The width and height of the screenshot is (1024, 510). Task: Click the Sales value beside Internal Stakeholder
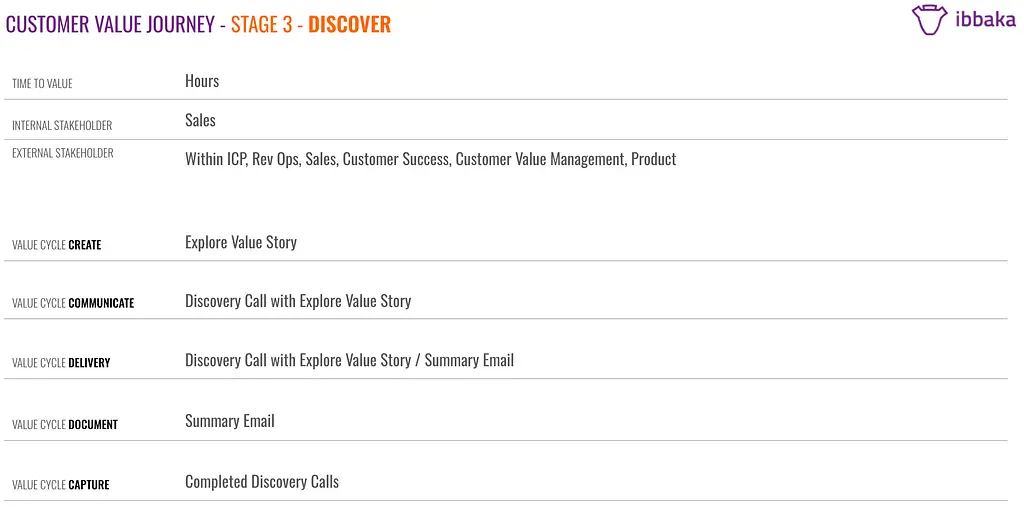tap(200, 120)
